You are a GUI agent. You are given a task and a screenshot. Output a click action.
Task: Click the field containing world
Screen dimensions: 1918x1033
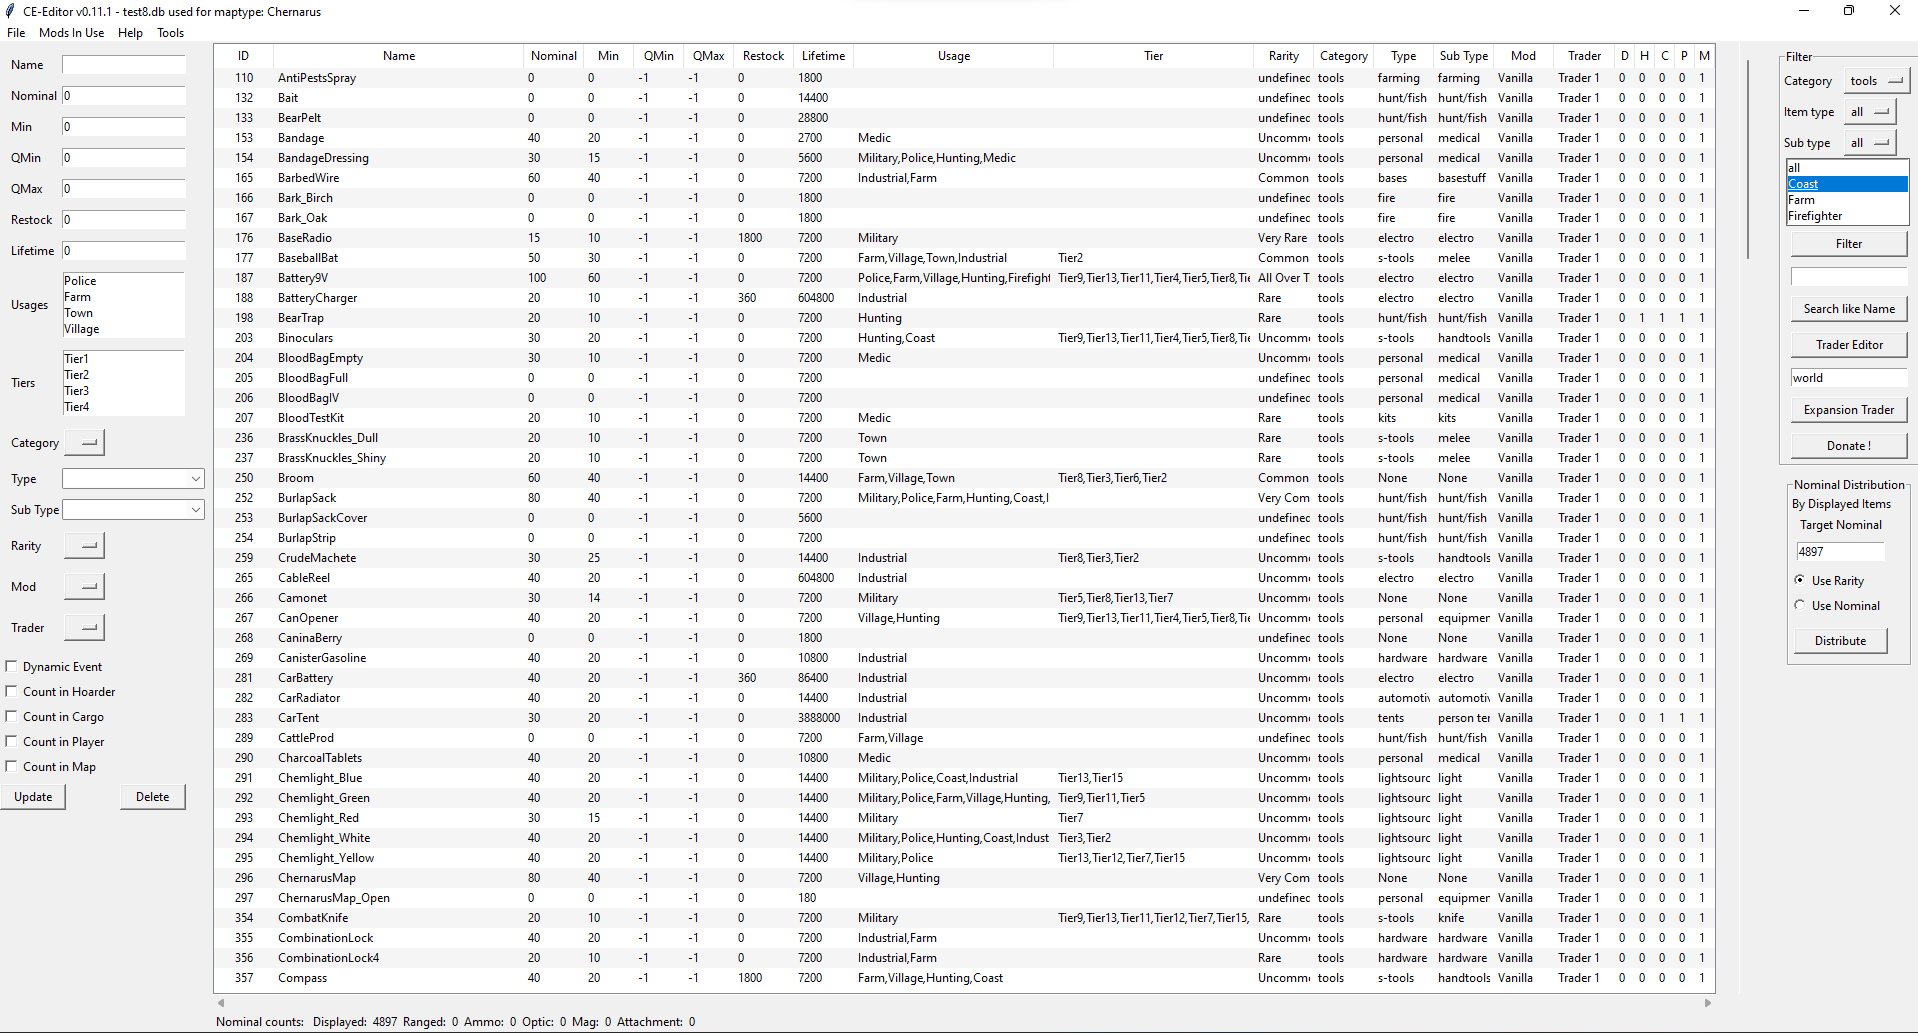tap(1849, 378)
